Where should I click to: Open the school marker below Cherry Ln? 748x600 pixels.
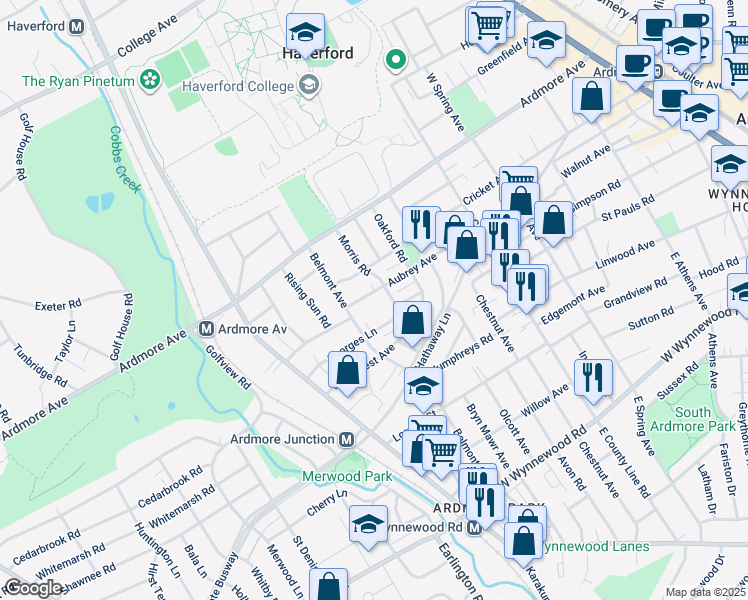368,525
